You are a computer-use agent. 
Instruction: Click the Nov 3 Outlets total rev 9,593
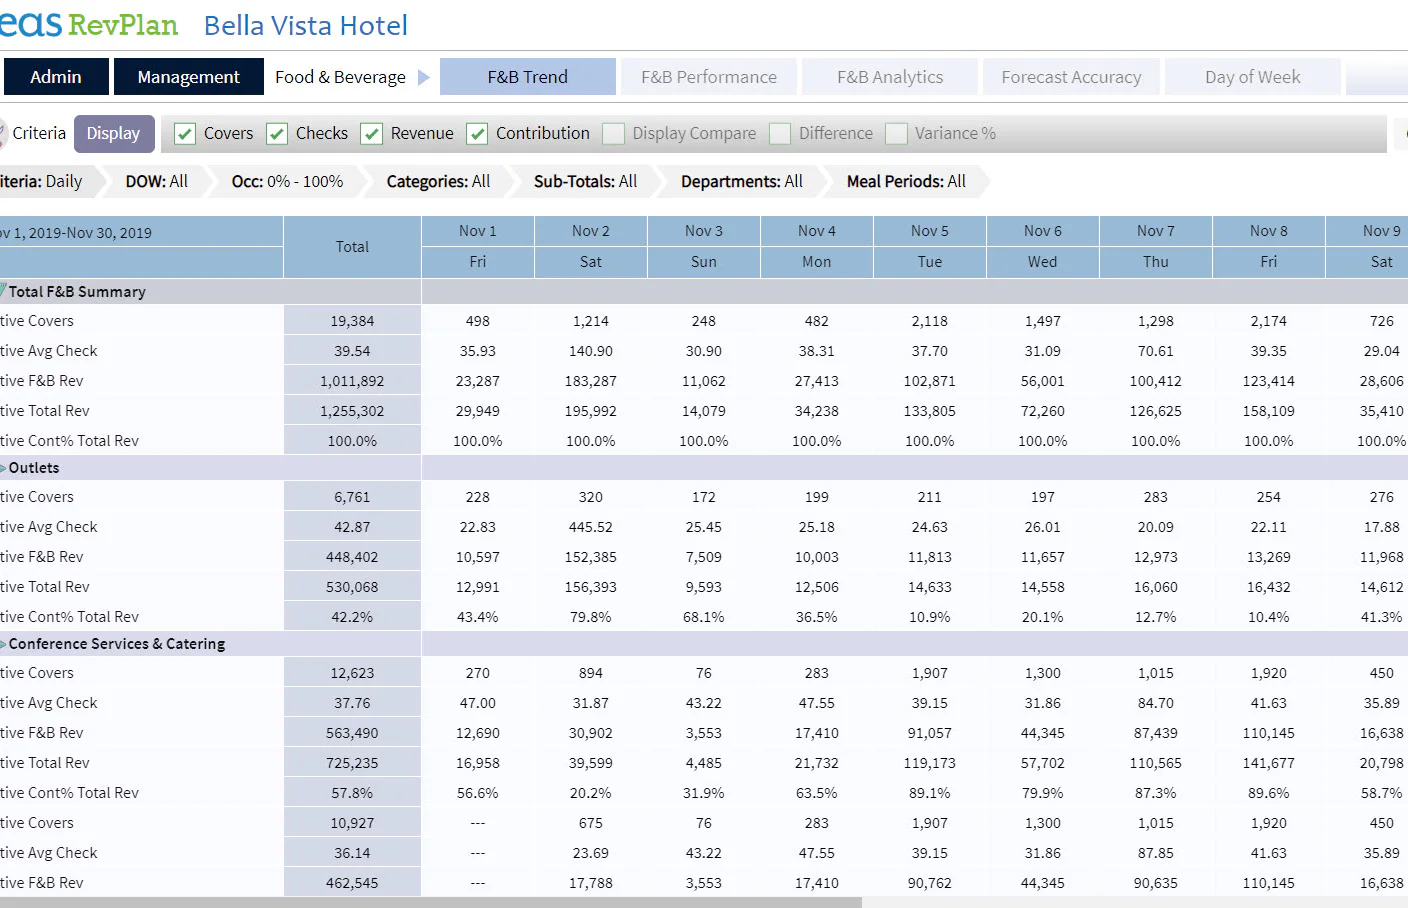pos(704,587)
